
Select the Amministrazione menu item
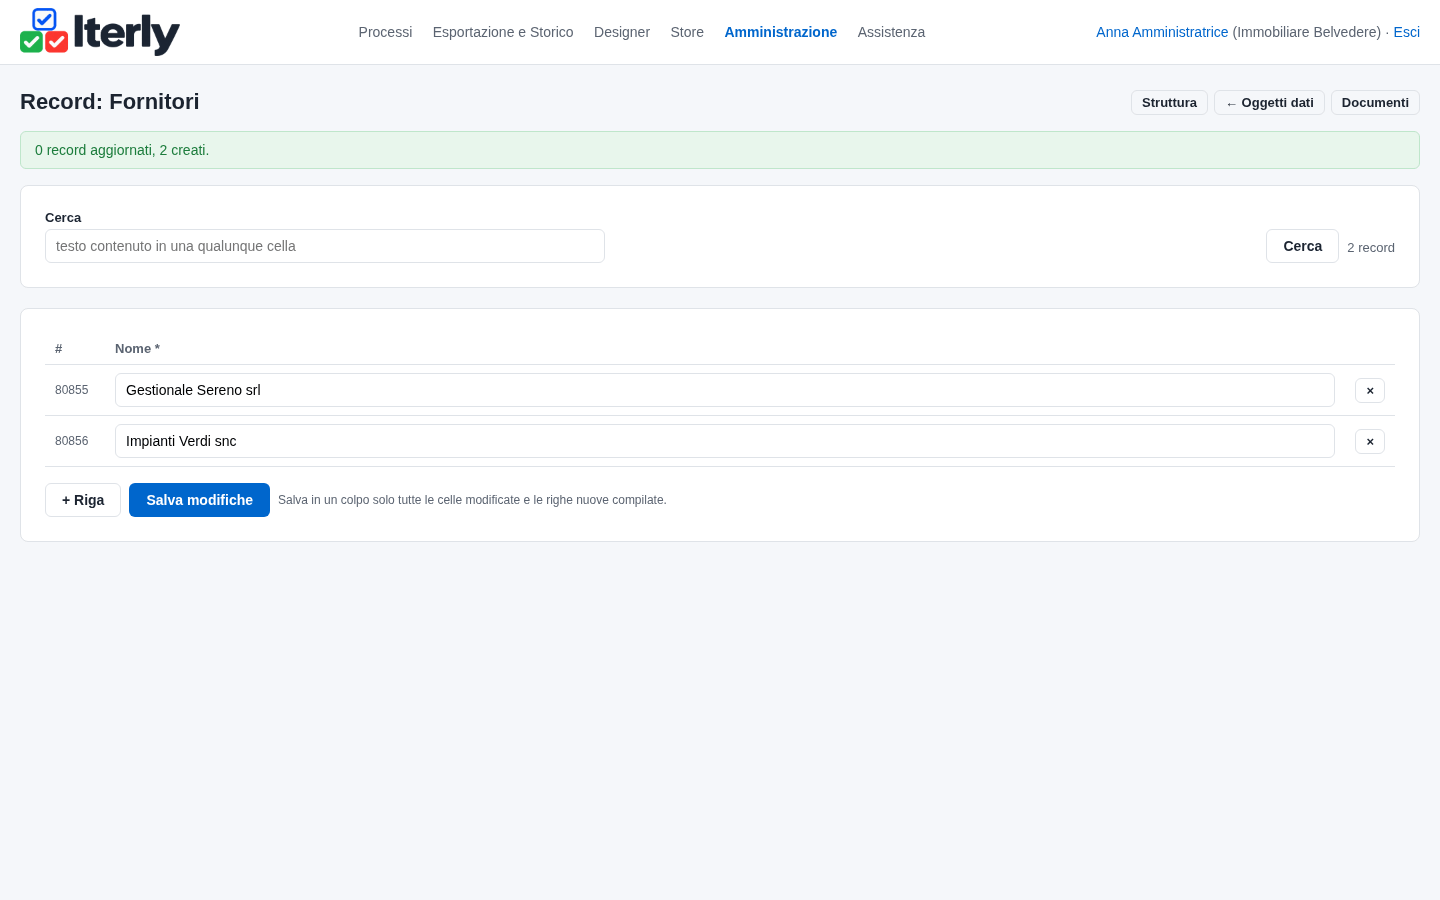[x=781, y=32]
